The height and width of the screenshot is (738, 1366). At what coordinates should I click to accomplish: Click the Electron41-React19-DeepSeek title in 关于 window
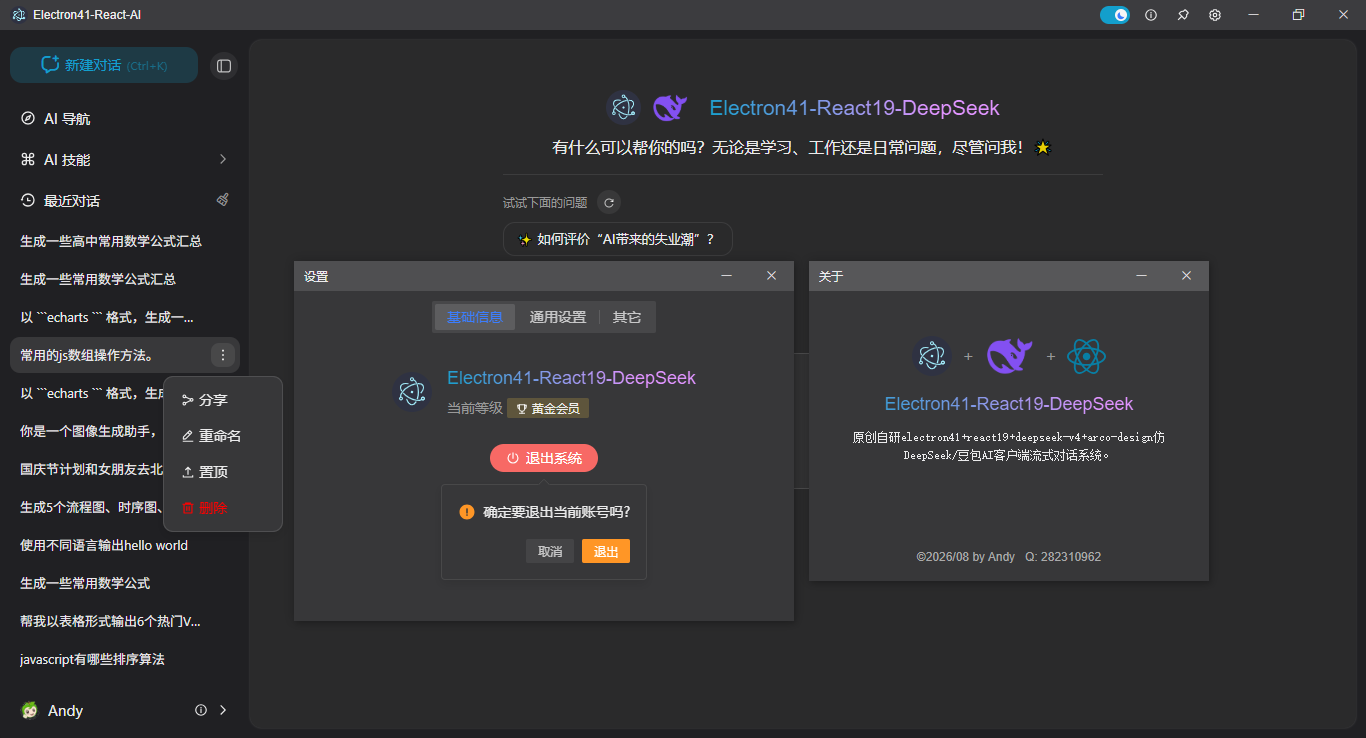click(x=1009, y=404)
